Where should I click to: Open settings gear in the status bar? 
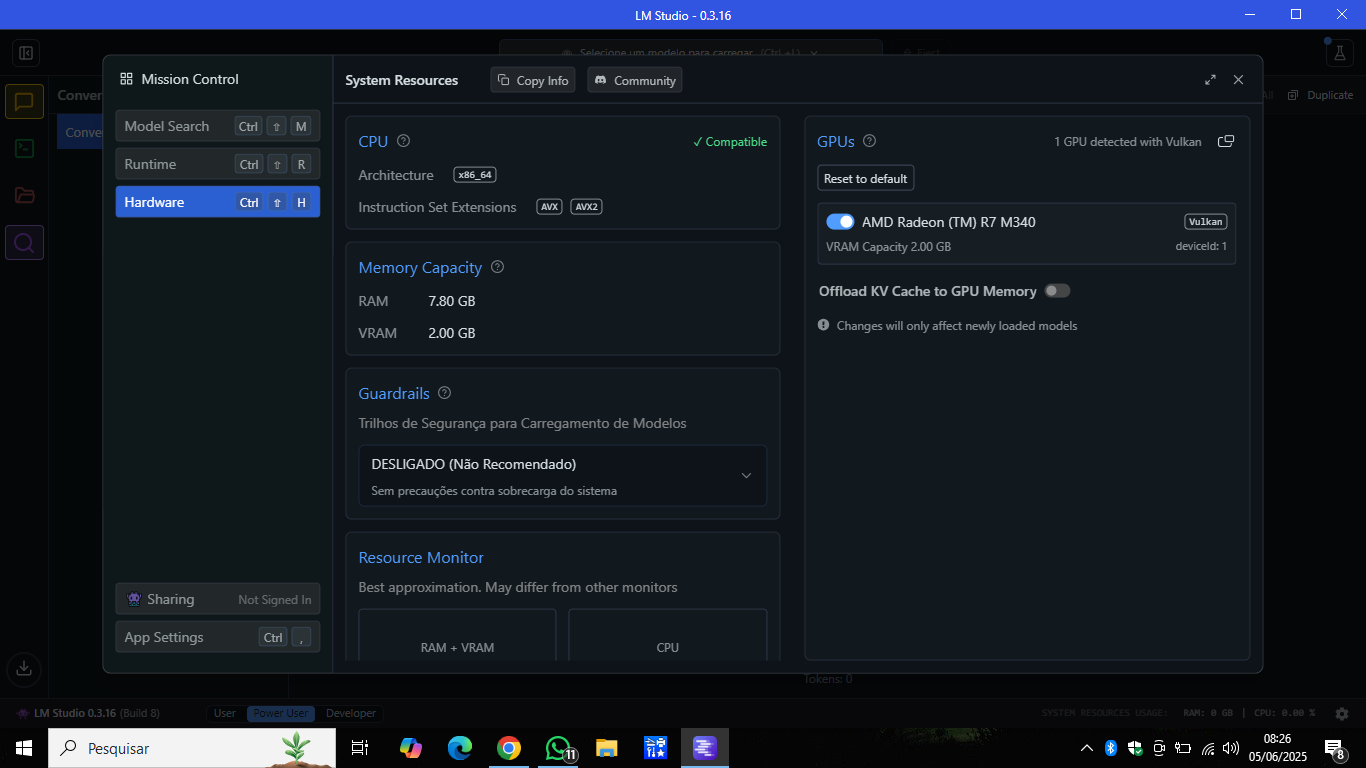point(1340,713)
